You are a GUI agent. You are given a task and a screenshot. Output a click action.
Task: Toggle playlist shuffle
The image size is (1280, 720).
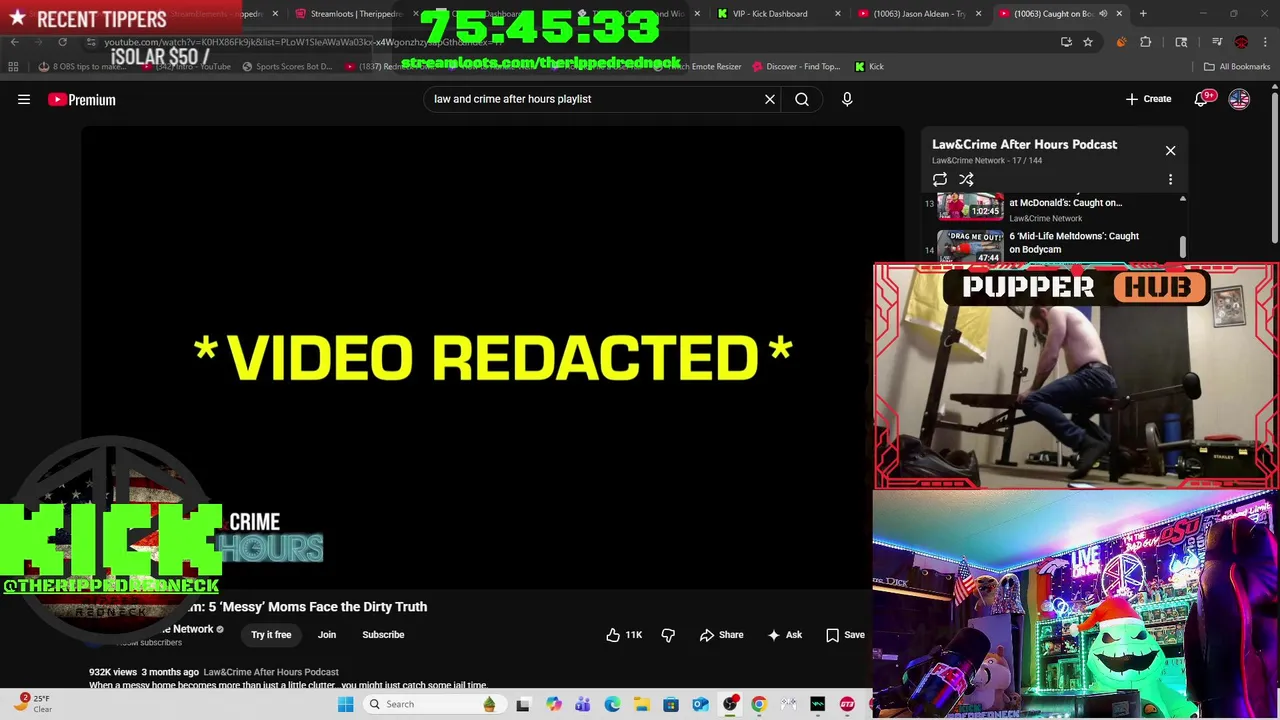[966, 179]
